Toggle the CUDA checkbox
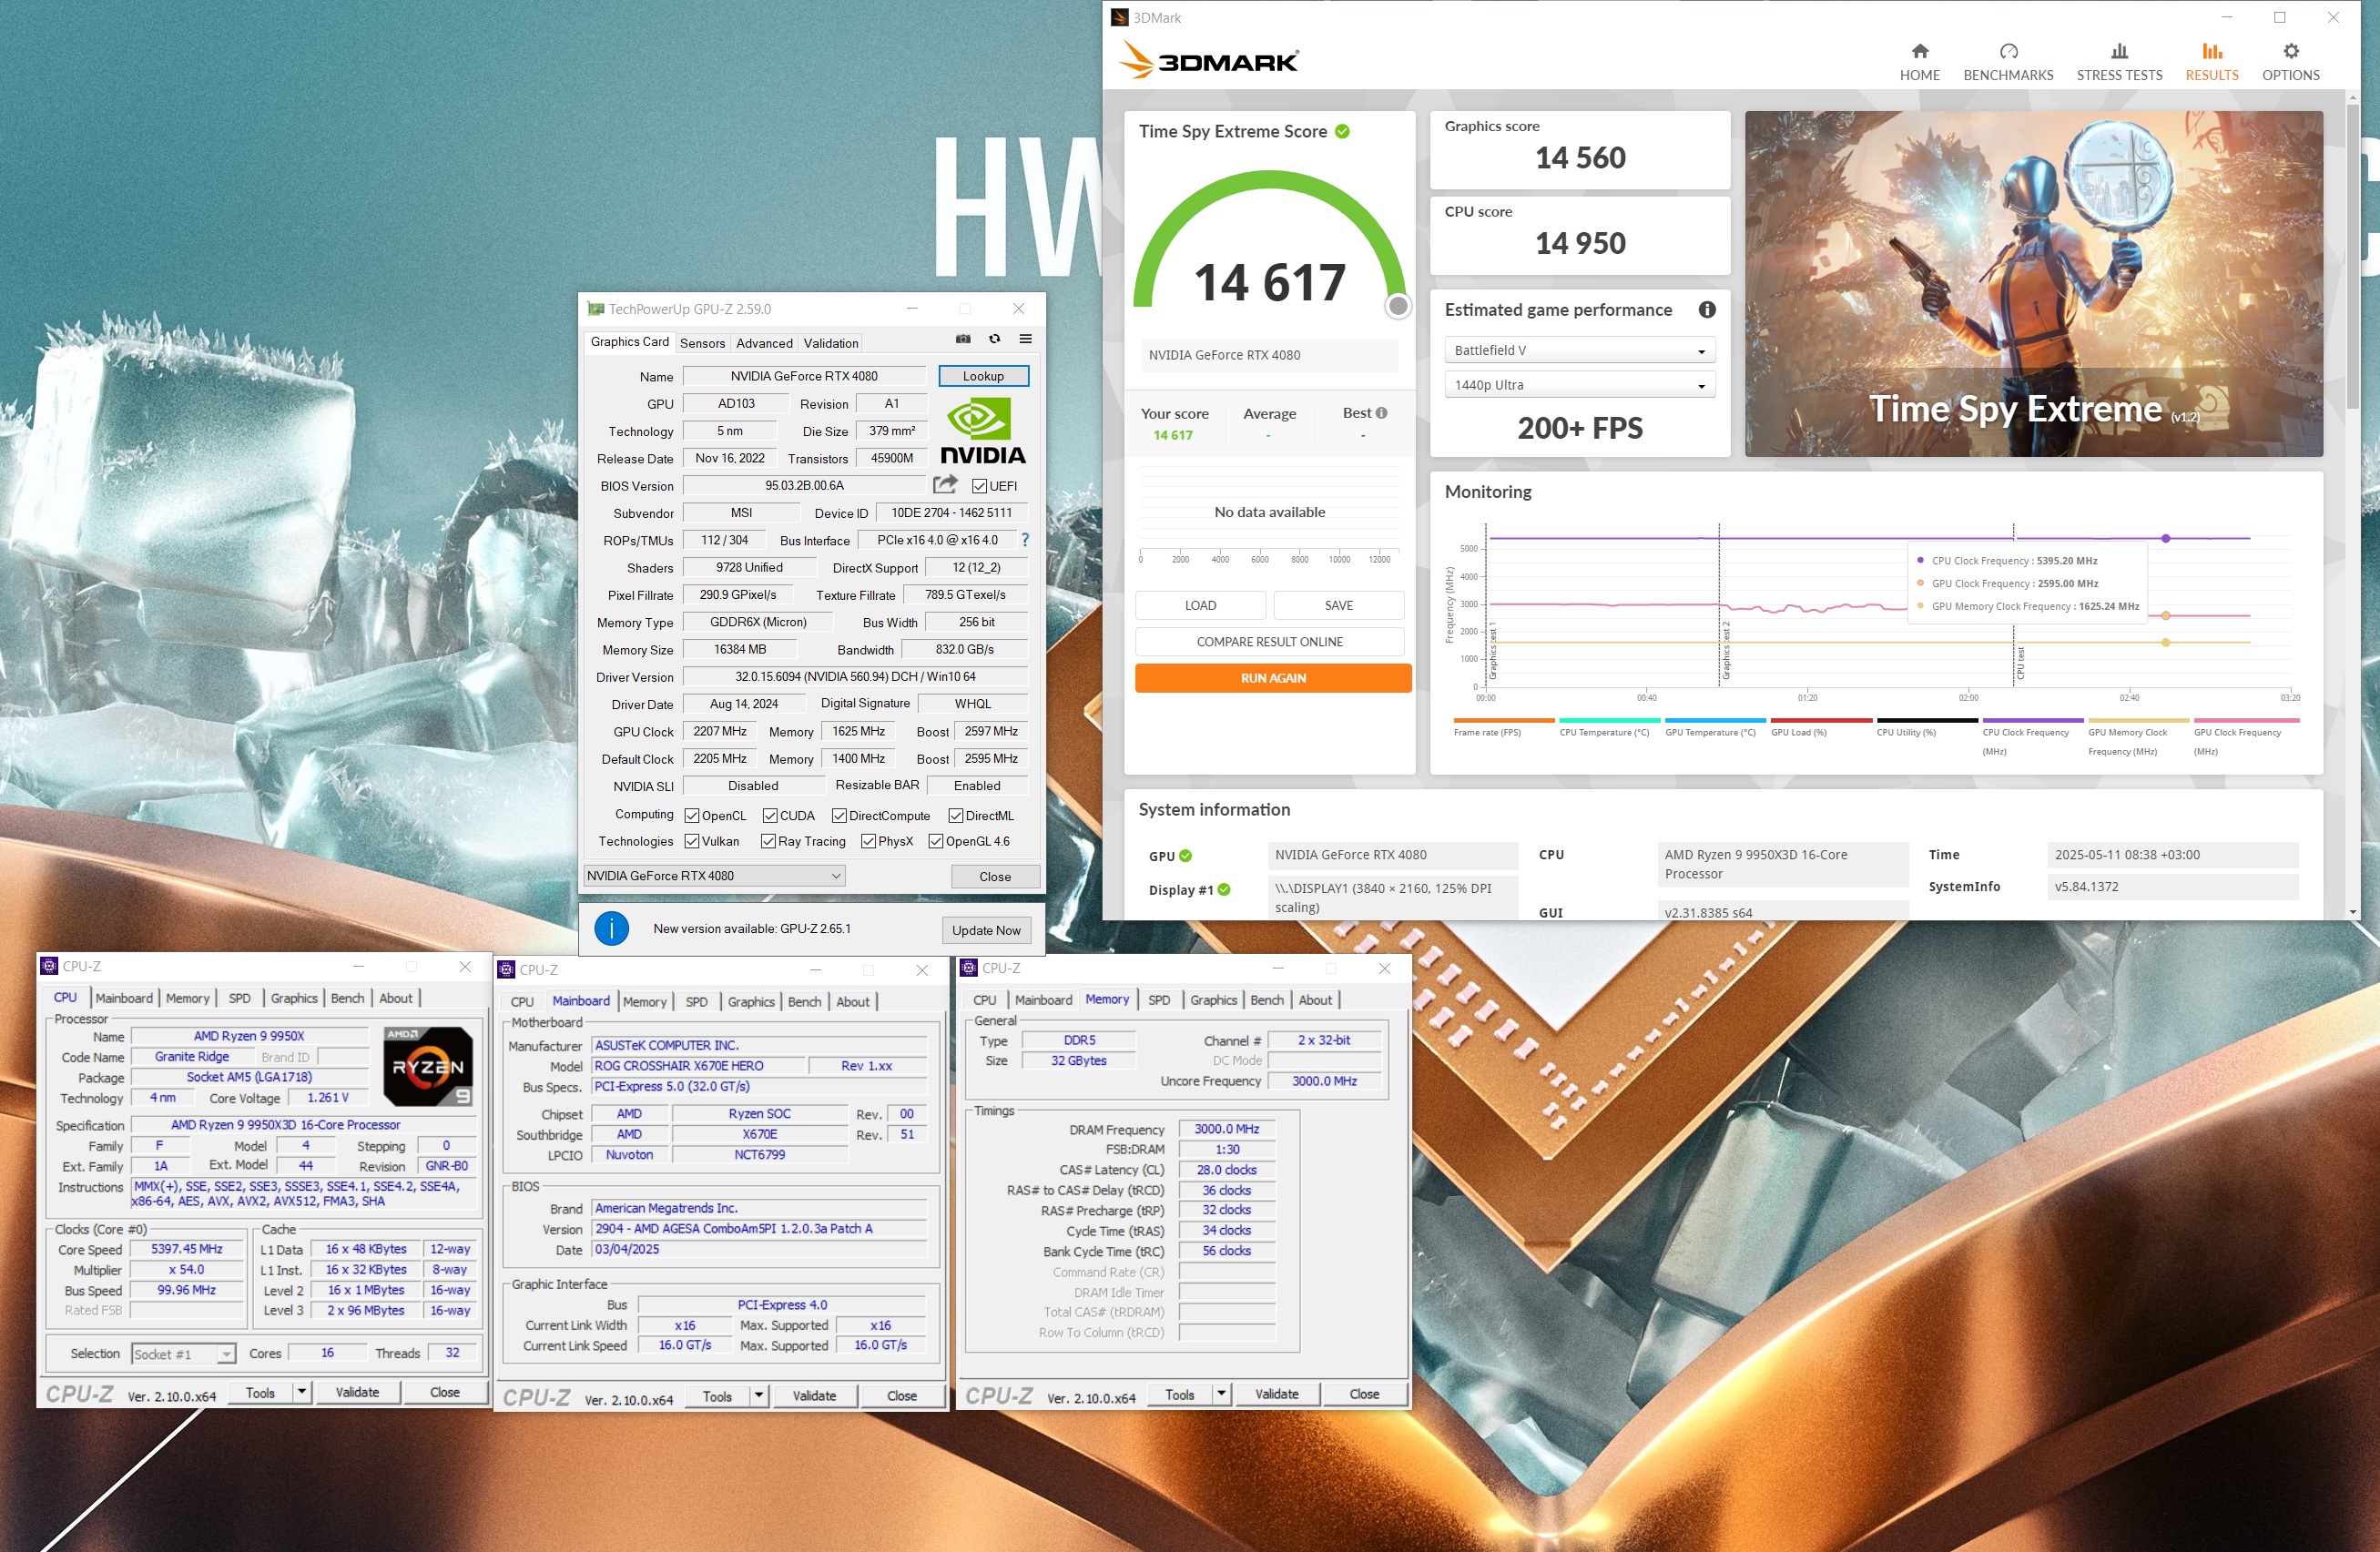The width and height of the screenshot is (2380, 1552). coord(769,816)
